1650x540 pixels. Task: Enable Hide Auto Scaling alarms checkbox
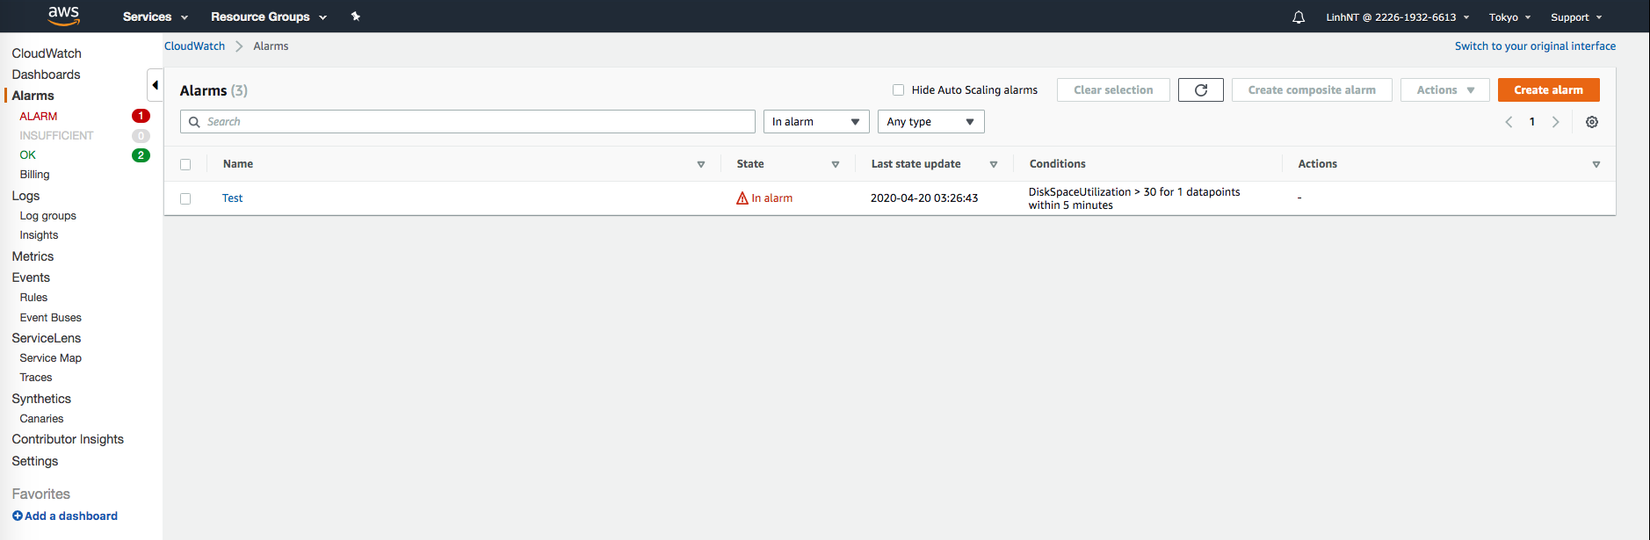click(x=898, y=90)
